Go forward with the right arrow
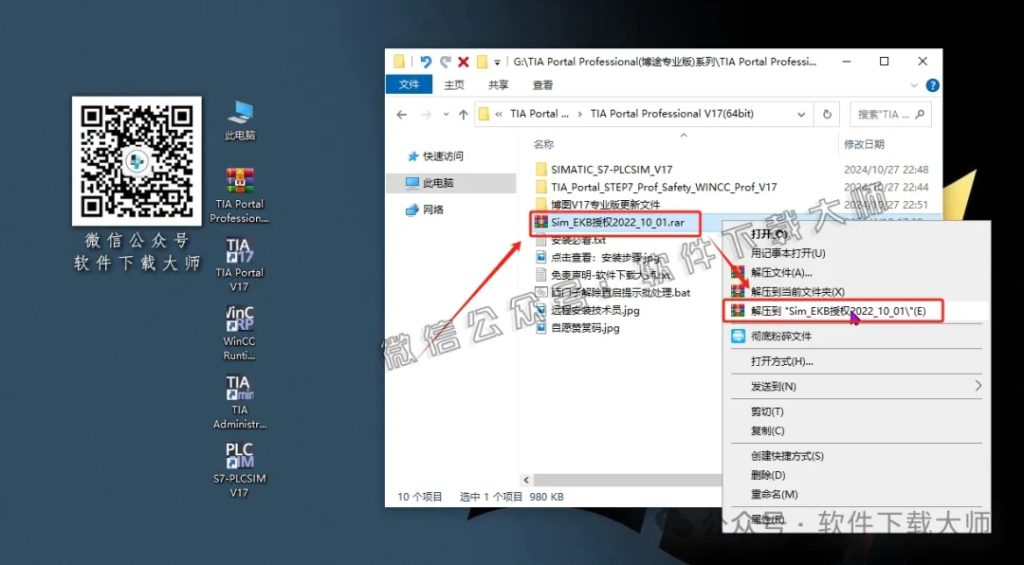This screenshot has height=565, width=1024. pyautogui.click(x=426, y=114)
